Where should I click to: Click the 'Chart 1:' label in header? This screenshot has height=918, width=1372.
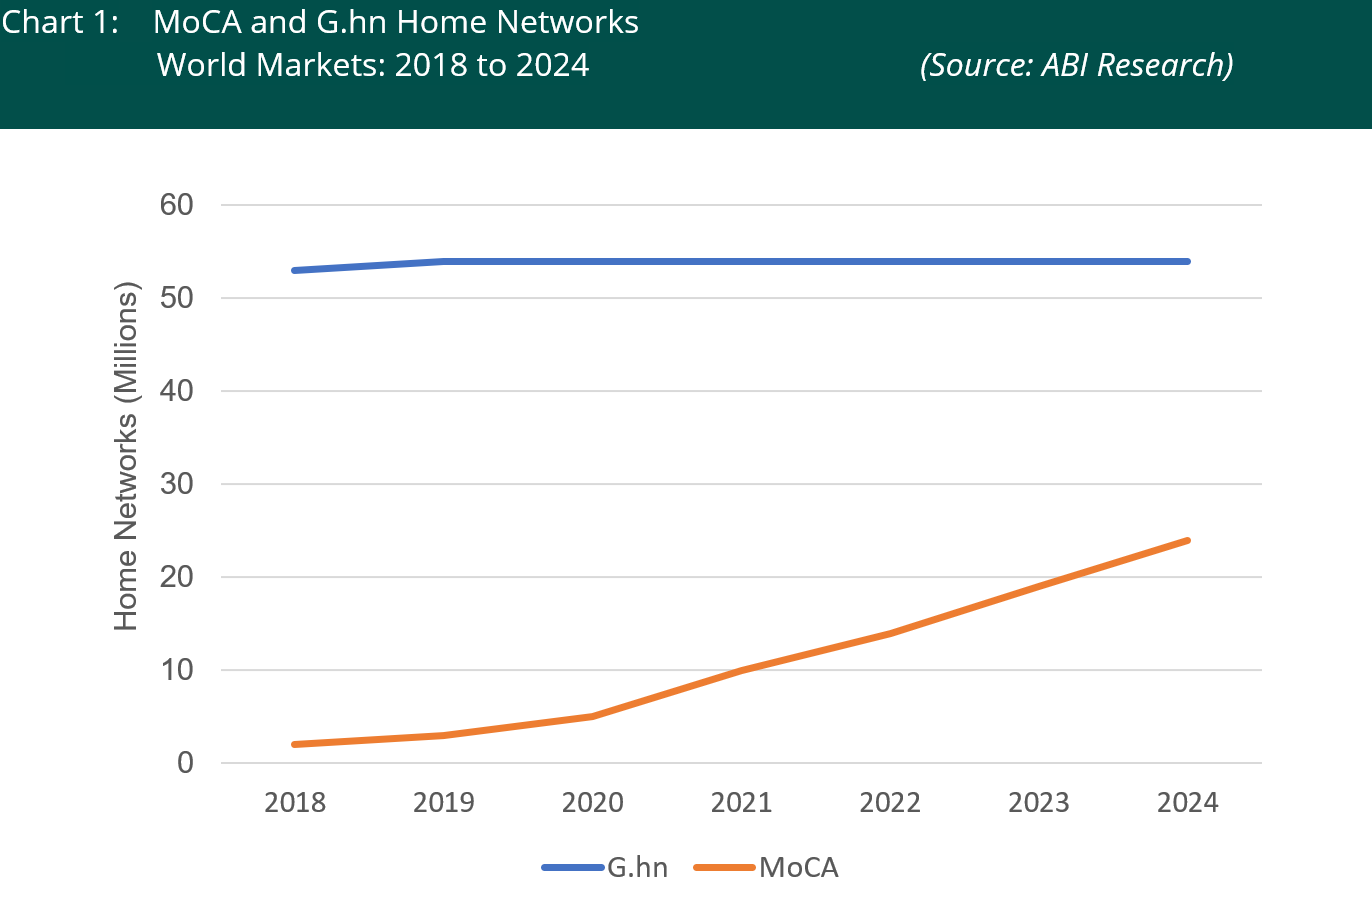tap(60, 22)
